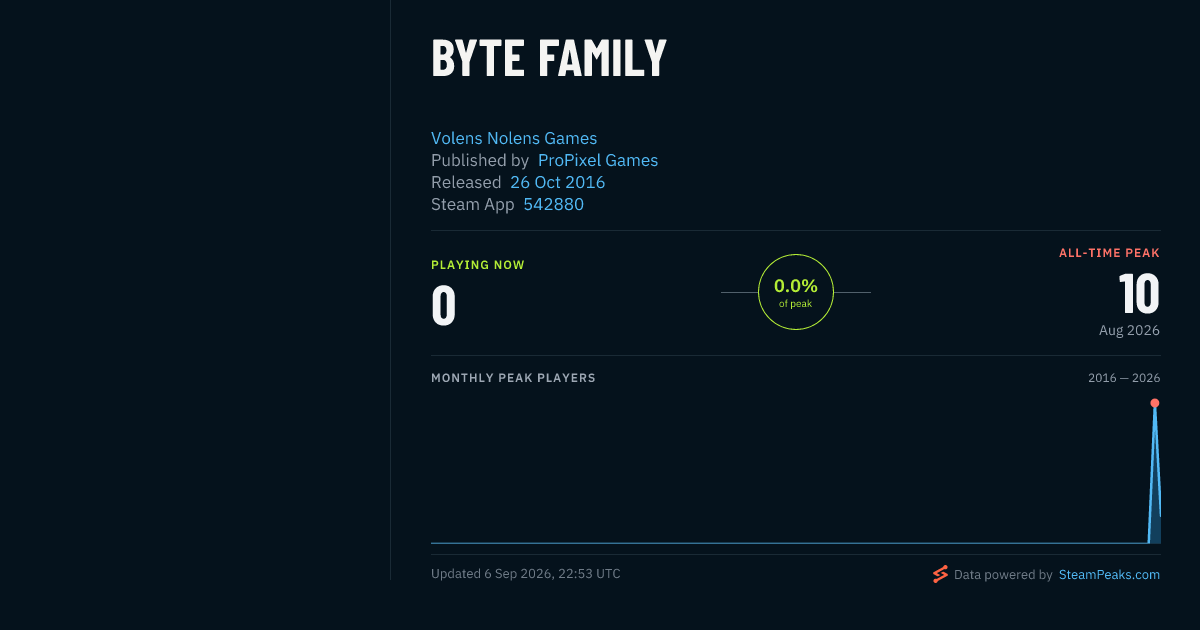Screen dimensions: 1200x630
Task: Select the BYTE FAMILY title heading
Action: [549, 58]
